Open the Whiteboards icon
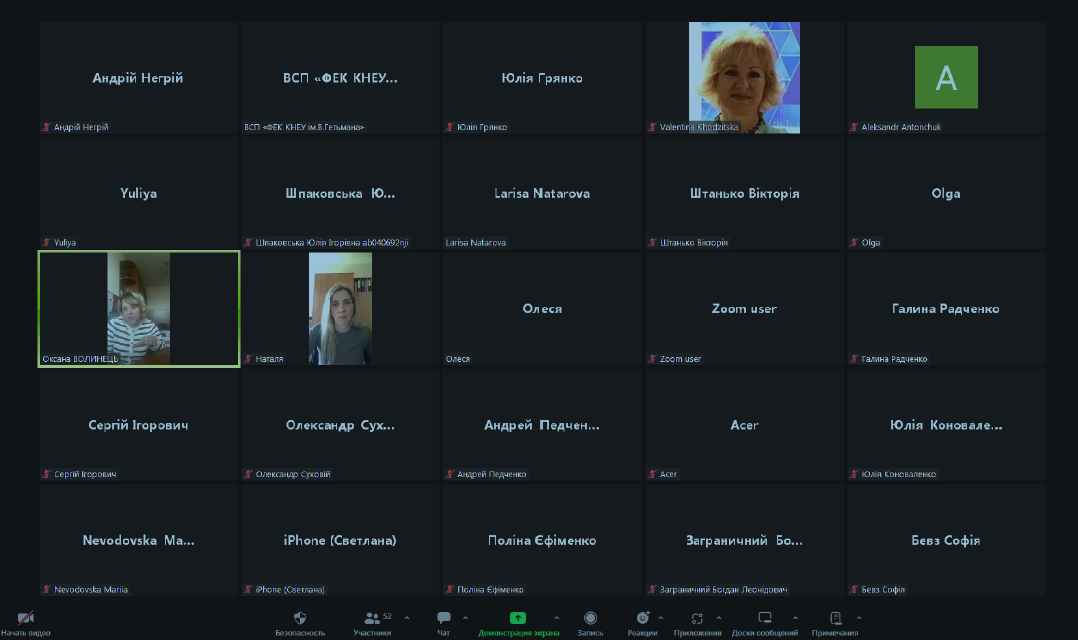Screen dimensions: 1078x640 (764, 618)
